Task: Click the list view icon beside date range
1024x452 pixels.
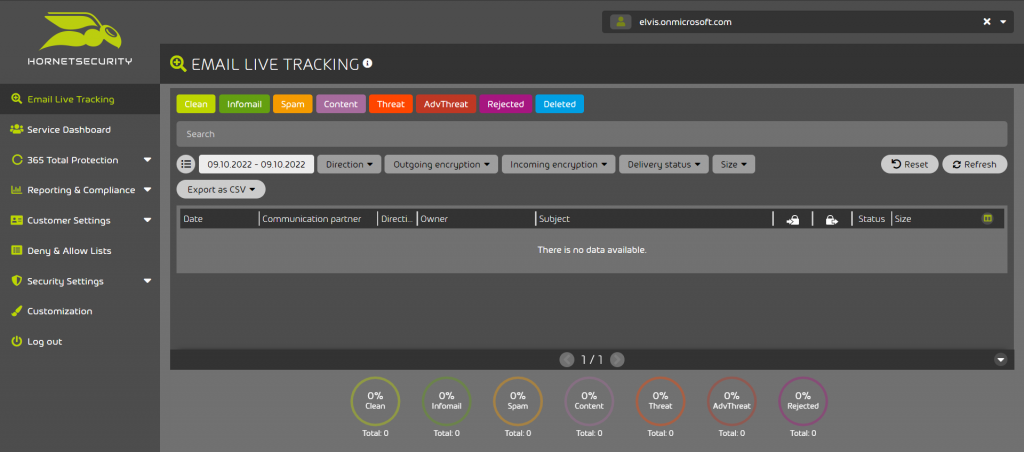Action: point(186,164)
